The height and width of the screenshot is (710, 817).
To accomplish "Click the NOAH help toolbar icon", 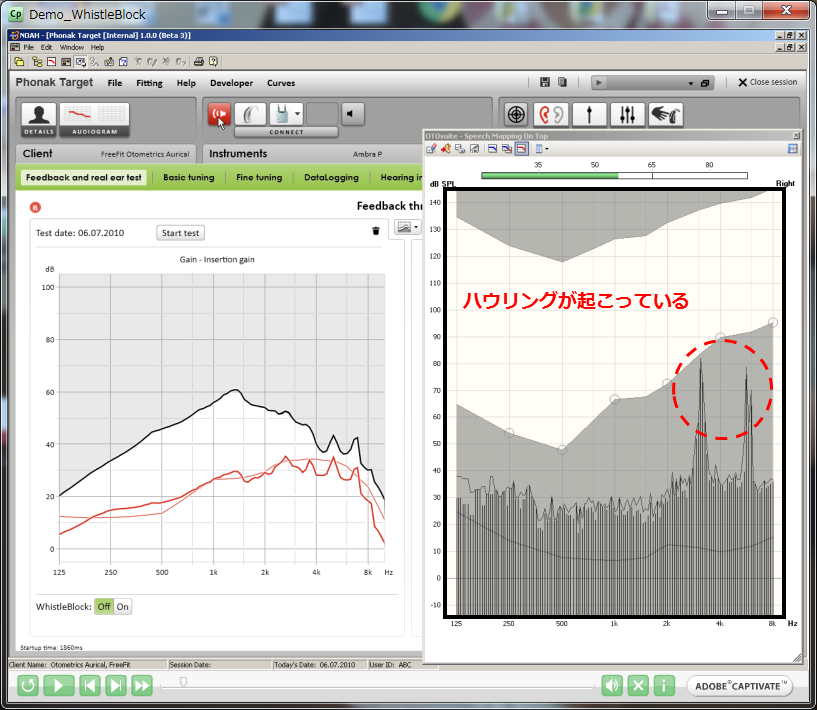I will pos(213,62).
